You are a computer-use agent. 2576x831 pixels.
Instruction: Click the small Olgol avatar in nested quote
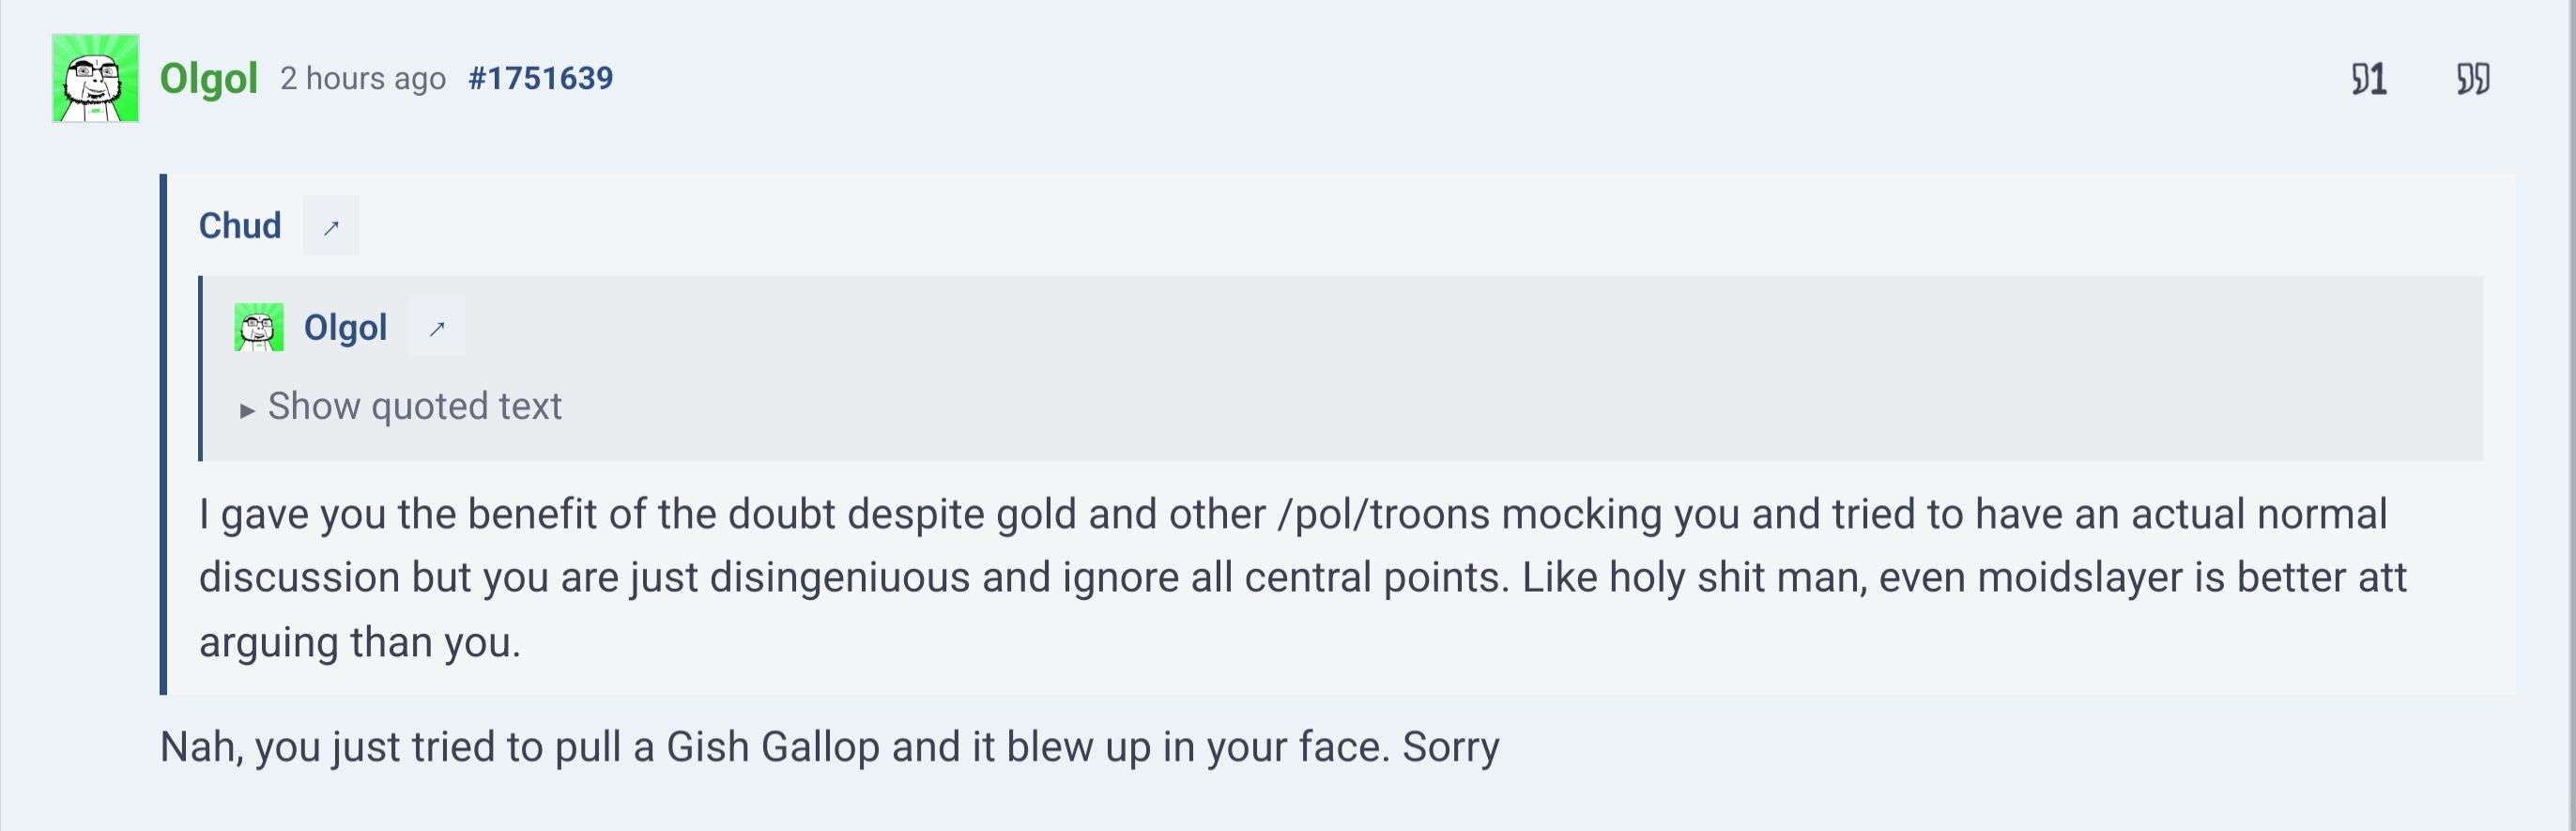(x=259, y=327)
